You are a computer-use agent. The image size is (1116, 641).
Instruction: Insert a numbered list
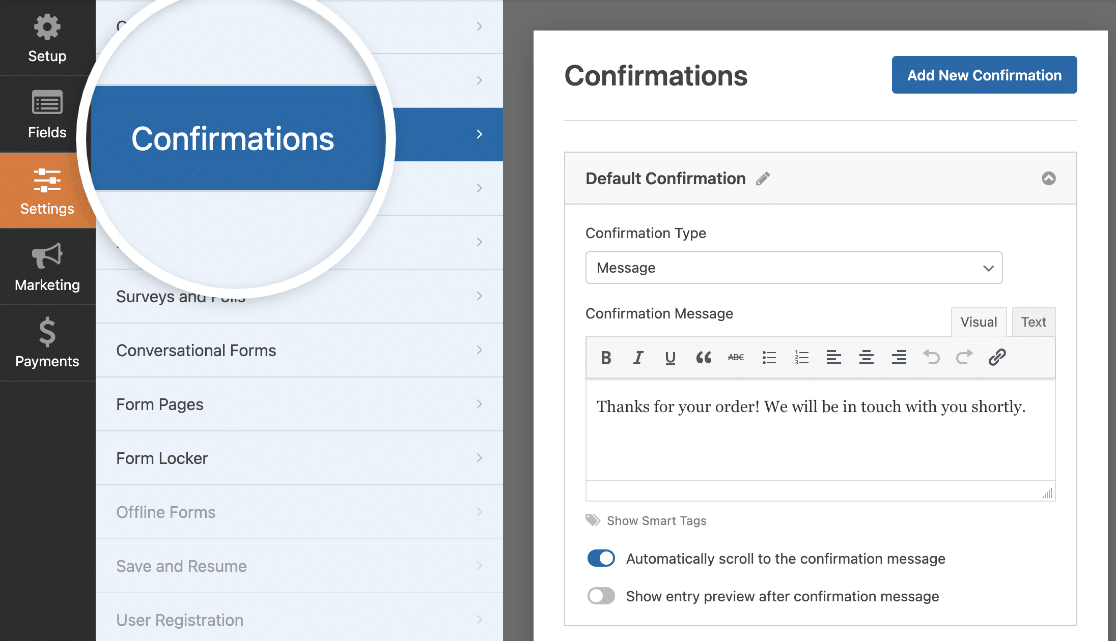click(x=801, y=357)
